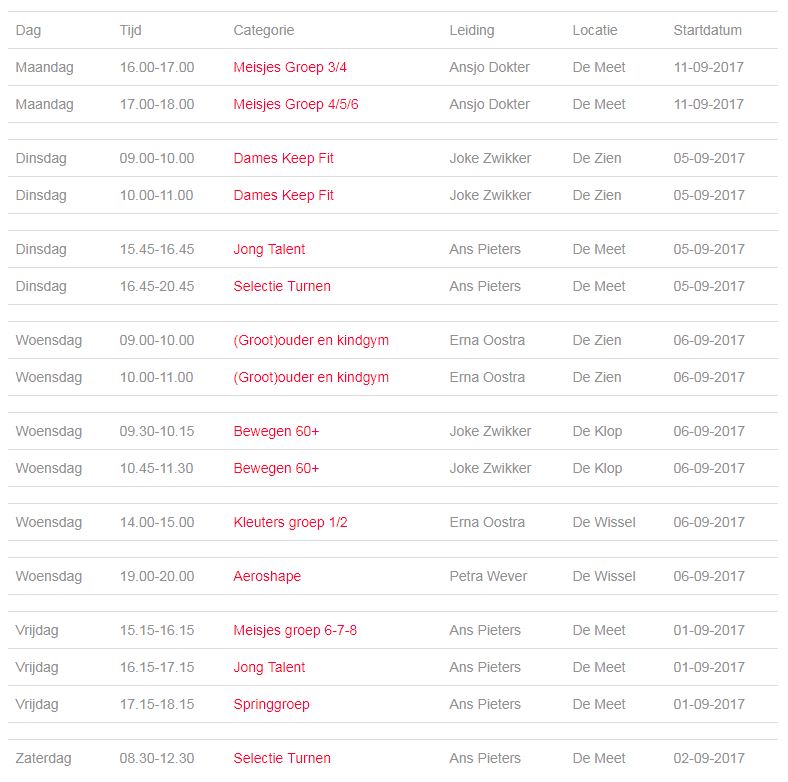The width and height of the screenshot is (788, 782).
Task: Click Dames Keep Fit at 10.00-11.00
Action: click(x=283, y=196)
